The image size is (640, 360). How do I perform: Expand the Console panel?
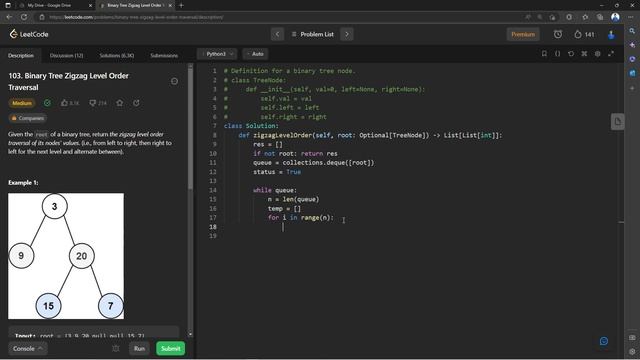[x=27, y=349]
